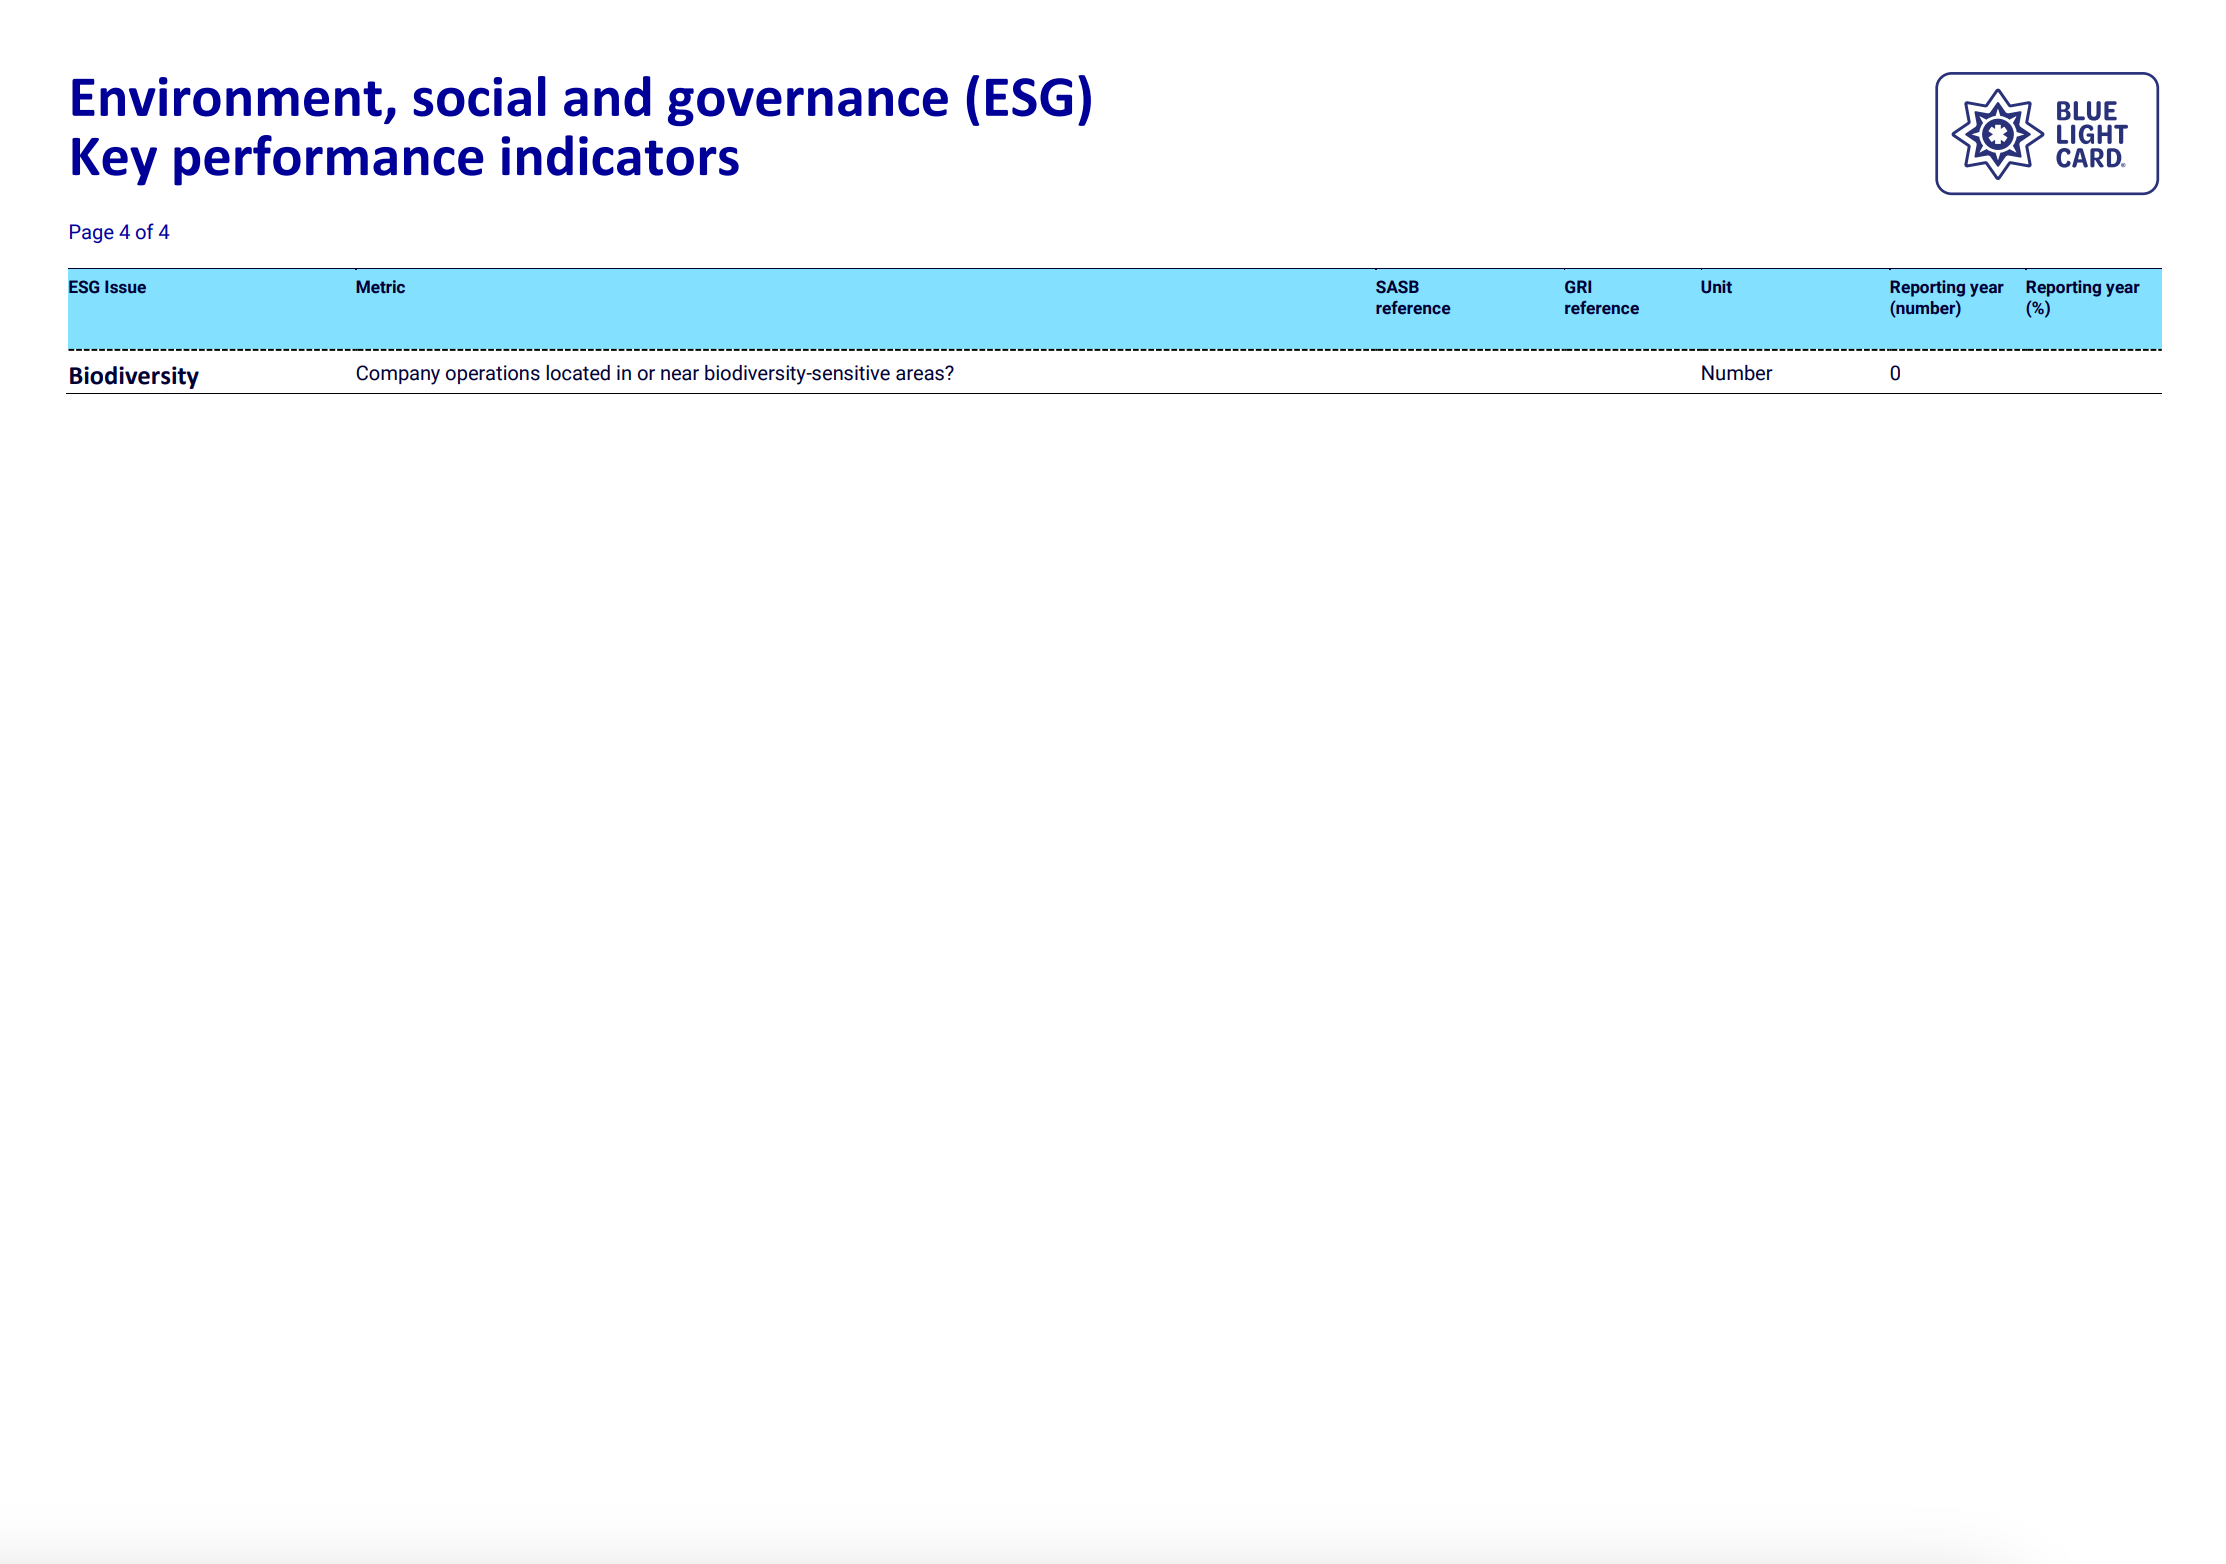This screenshot has width=2226, height=1564.
Task: Click the biodiversity-sensitive areas metric text
Action: pos(654,373)
